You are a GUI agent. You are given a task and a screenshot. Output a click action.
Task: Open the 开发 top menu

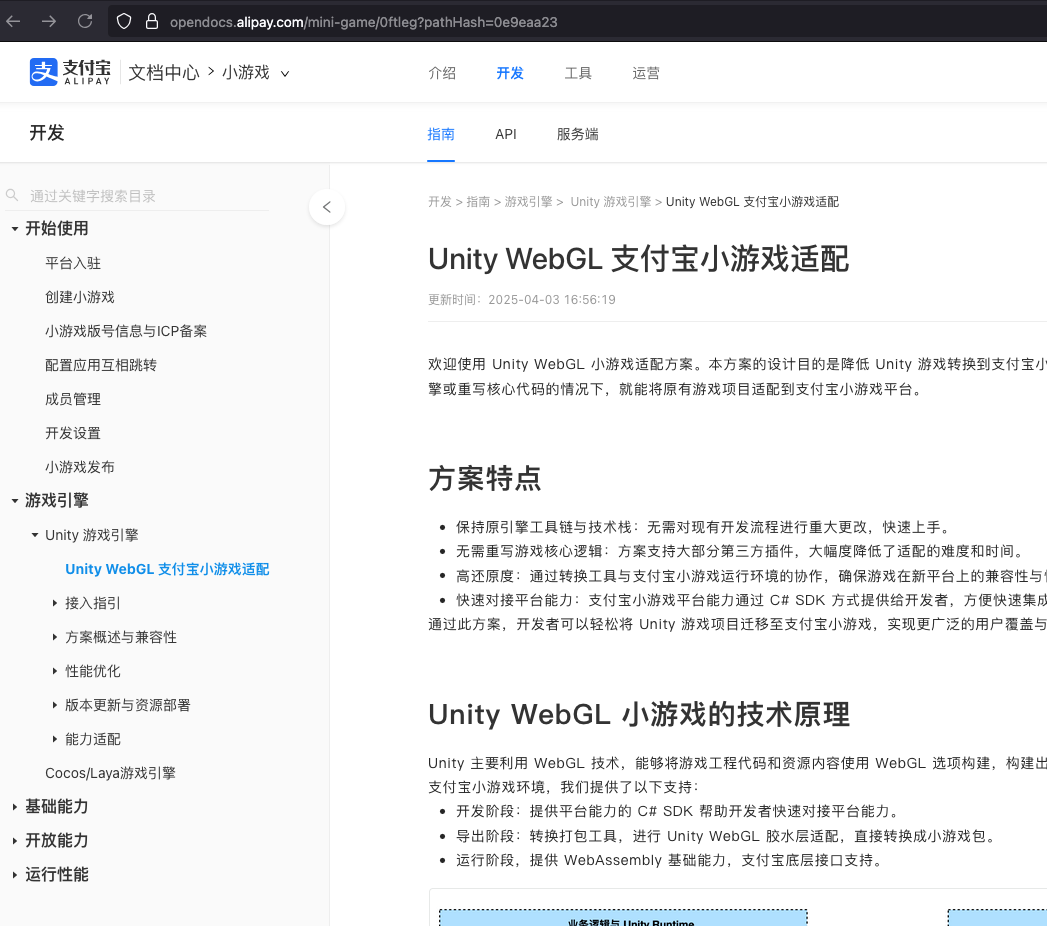[510, 73]
